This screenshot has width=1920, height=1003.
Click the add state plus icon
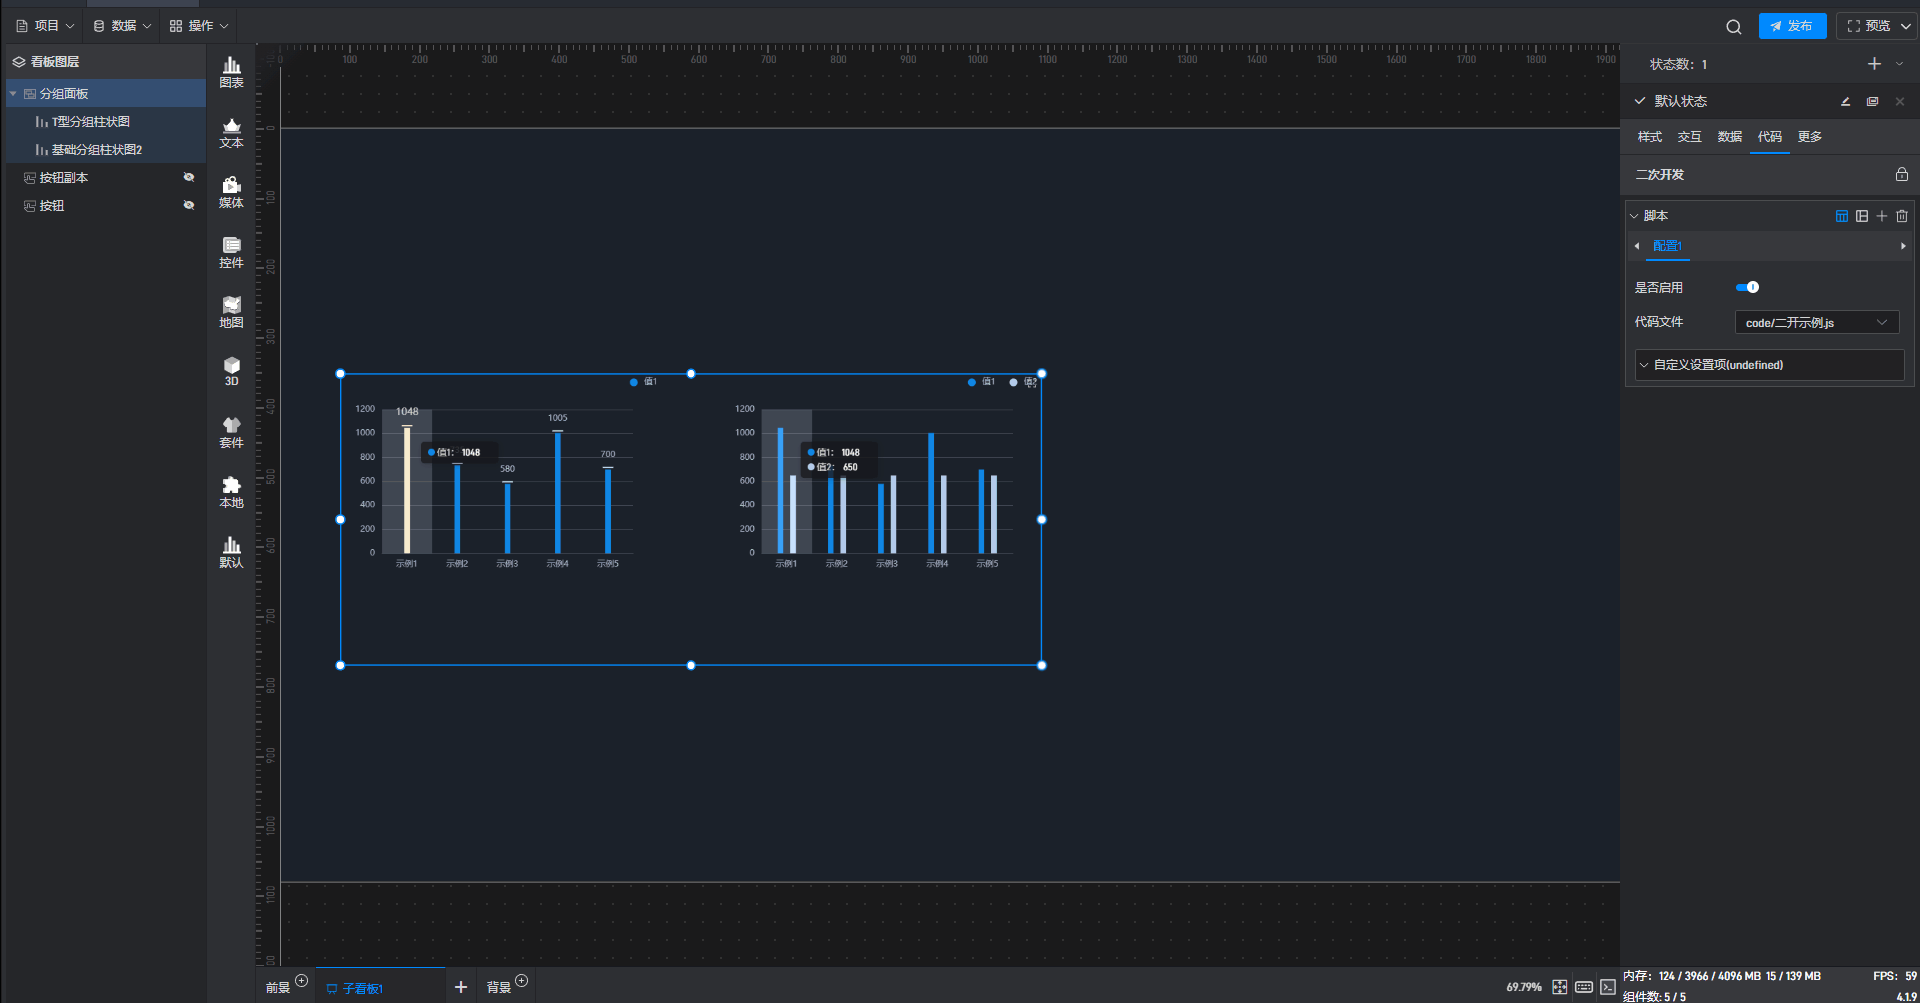[x=1874, y=64]
